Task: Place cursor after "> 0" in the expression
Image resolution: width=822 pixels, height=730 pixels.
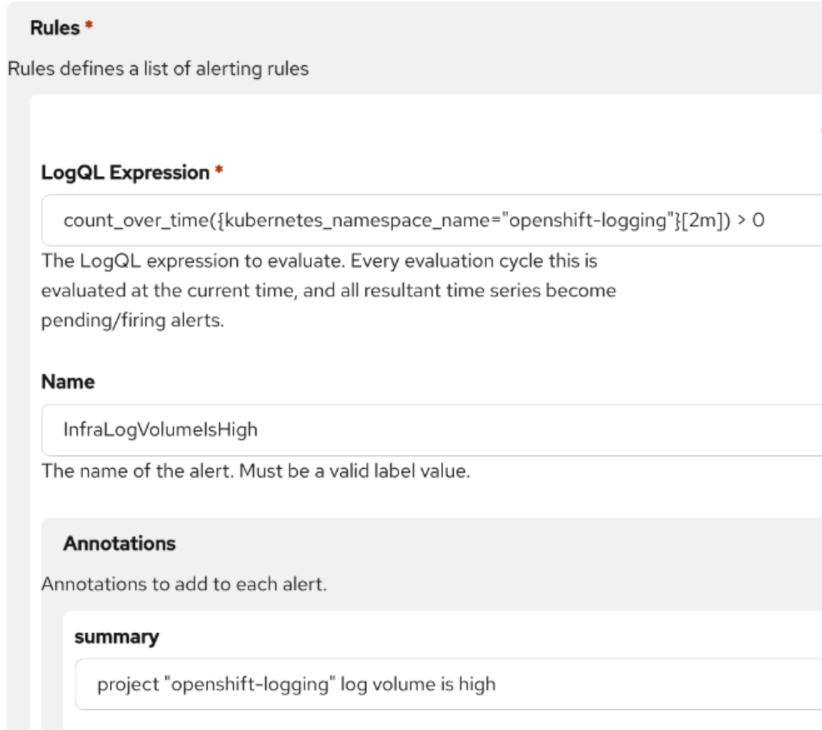Action: (766, 220)
